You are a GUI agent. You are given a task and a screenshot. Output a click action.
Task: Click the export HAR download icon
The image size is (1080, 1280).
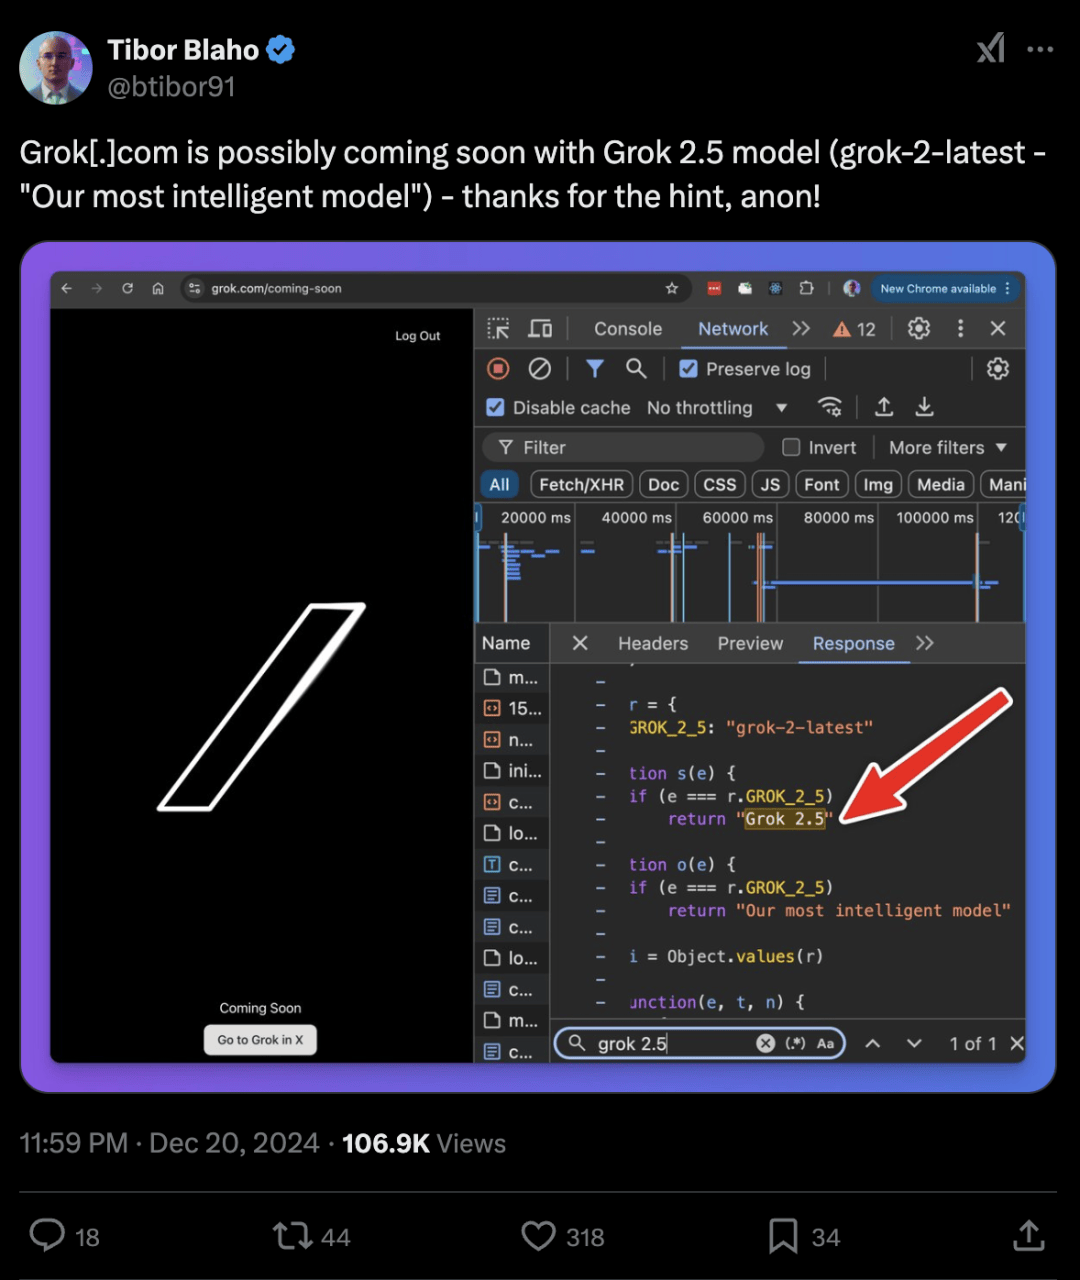[925, 407]
